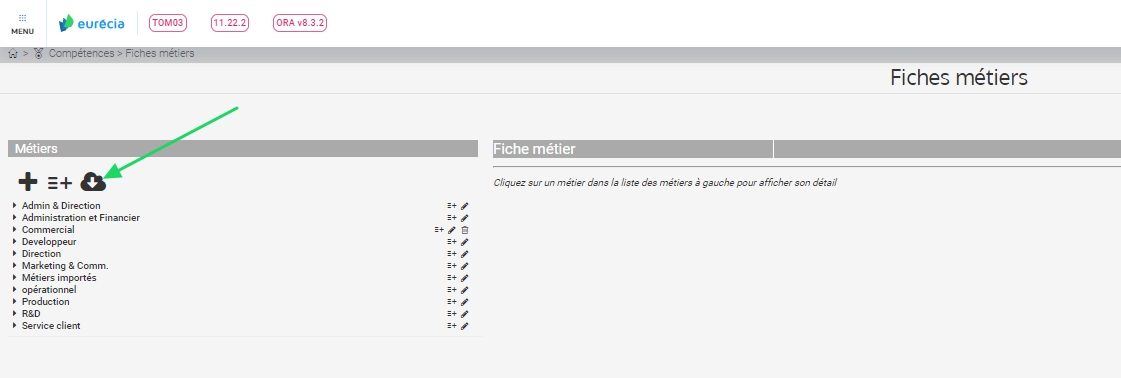Image resolution: width=1121 pixels, height=378 pixels.
Task: Open Fiches métiers breadcrumb link
Action: coord(159,54)
